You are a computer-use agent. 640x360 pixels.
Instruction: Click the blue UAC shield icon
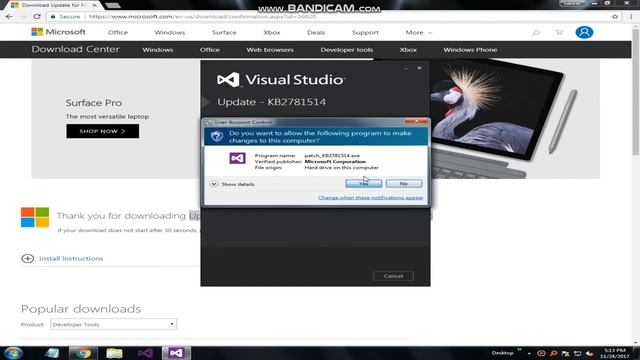pyautogui.click(x=217, y=136)
